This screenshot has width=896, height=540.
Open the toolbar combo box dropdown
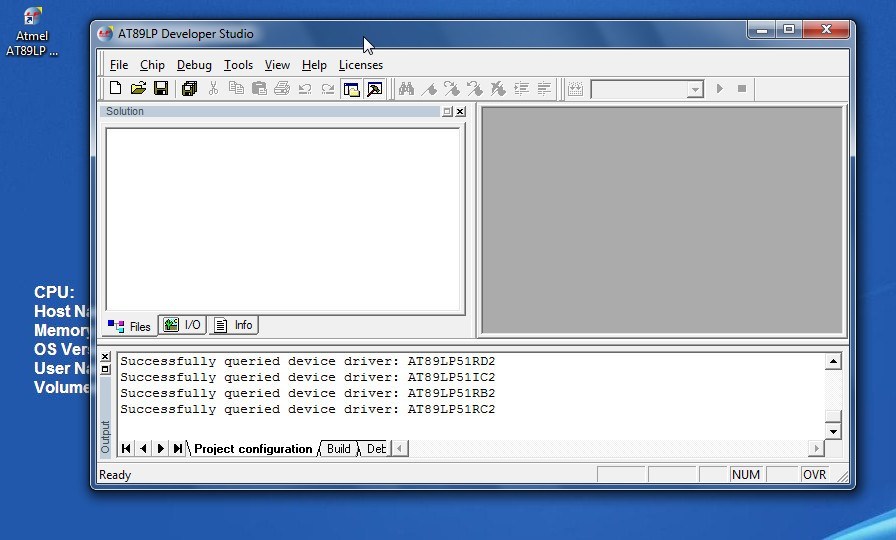(695, 89)
